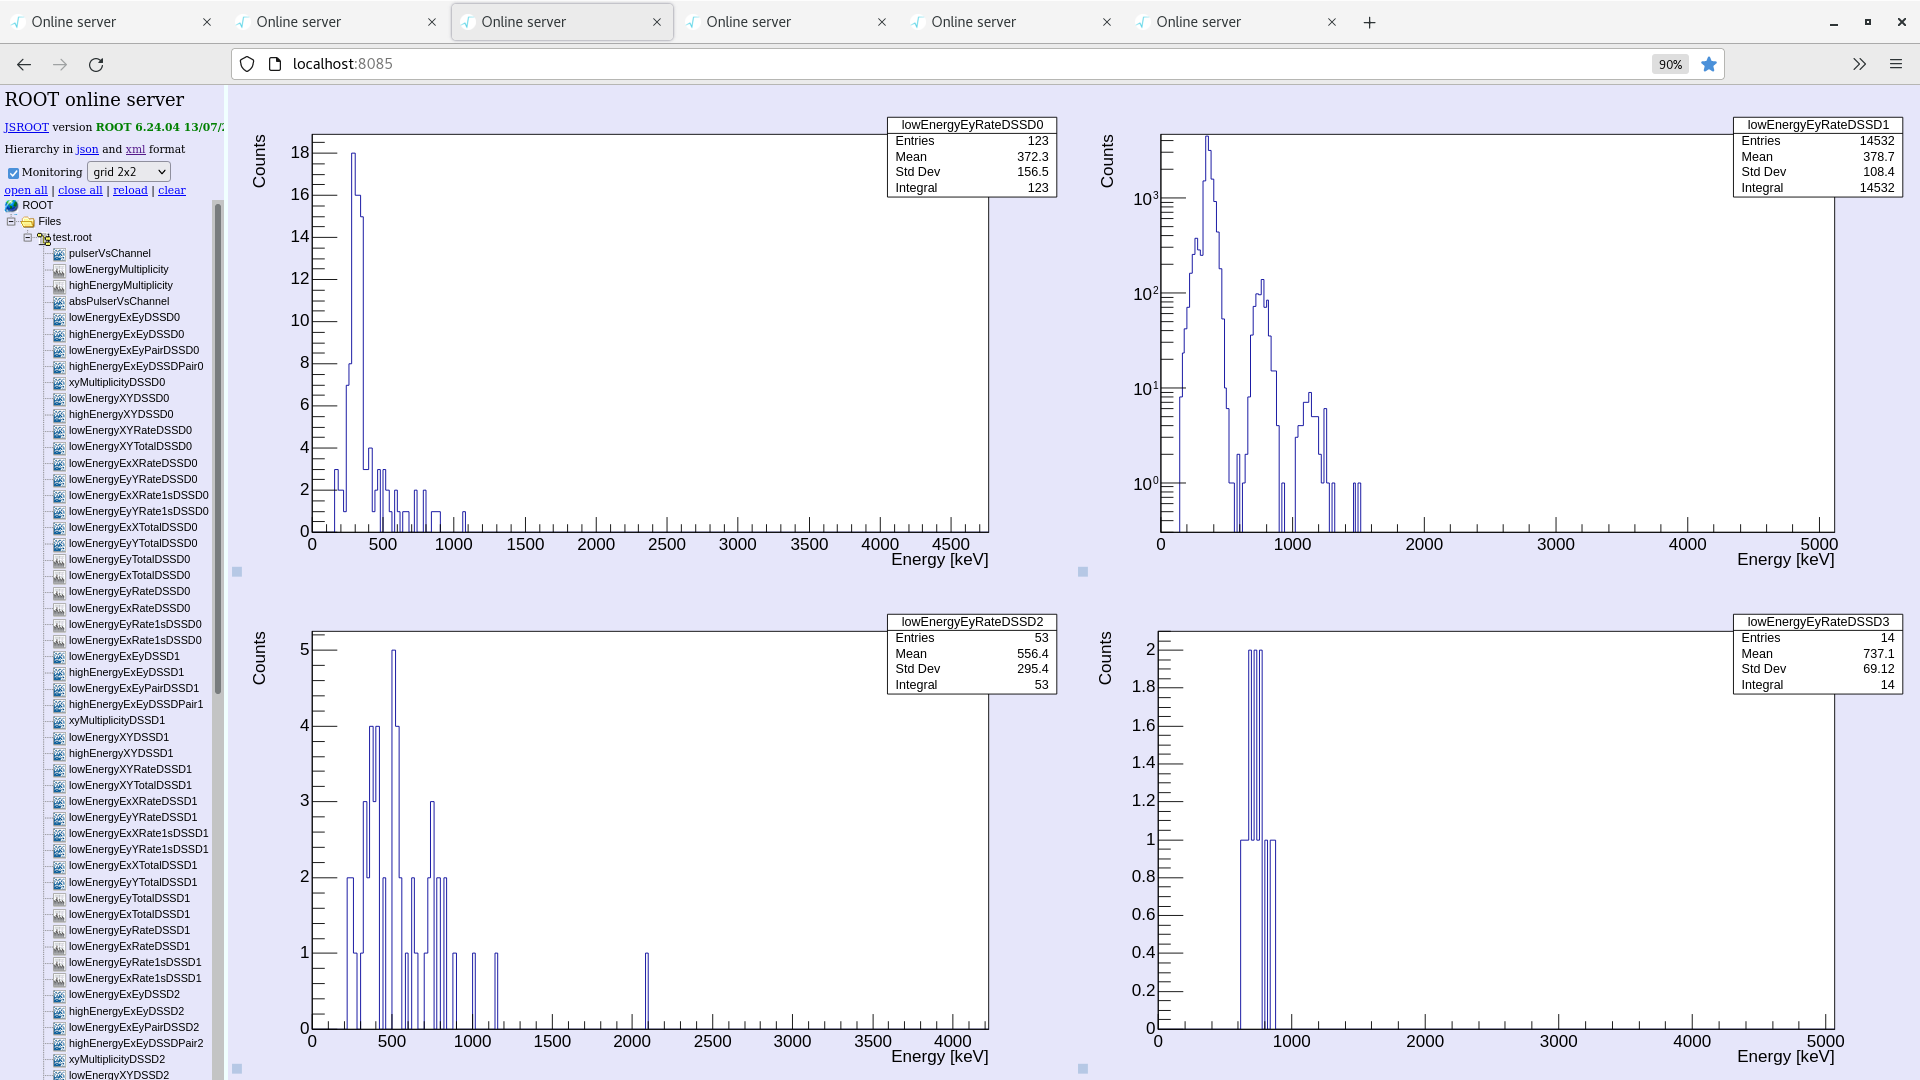This screenshot has width=1920, height=1080.
Task: Open the JSROOT link
Action: pos(26,127)
